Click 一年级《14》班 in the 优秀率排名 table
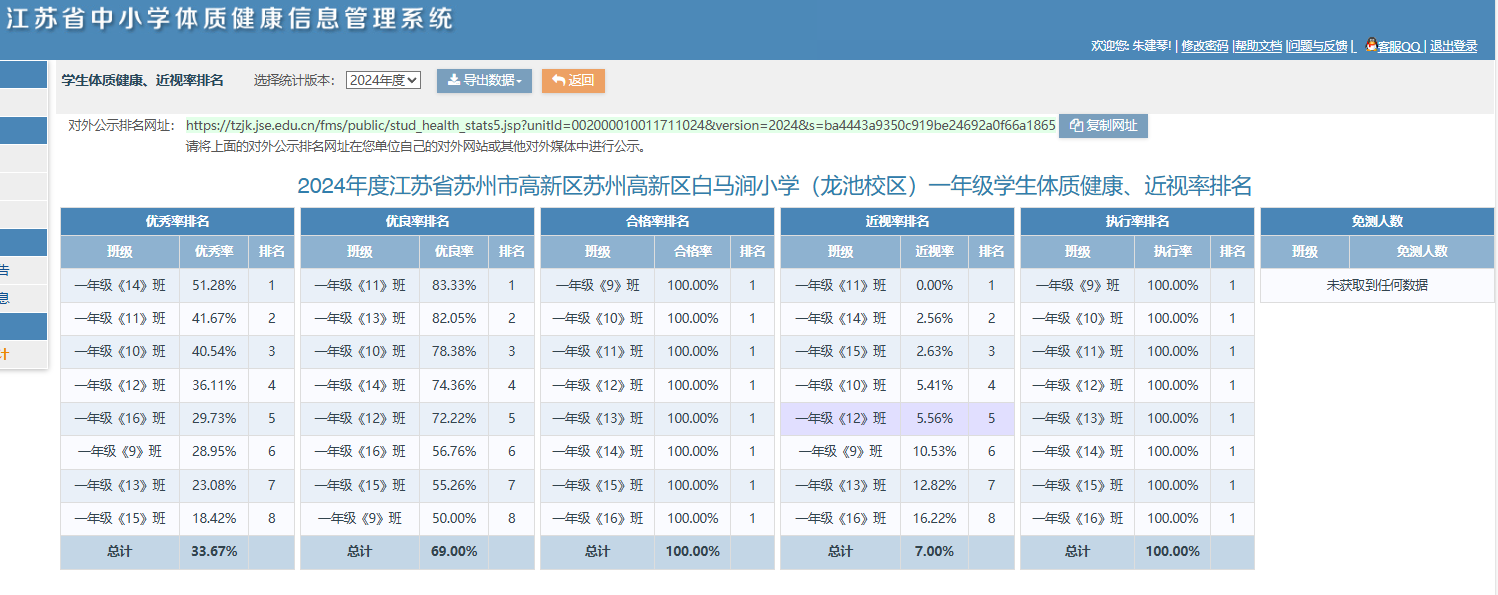 tap(120, 285)
